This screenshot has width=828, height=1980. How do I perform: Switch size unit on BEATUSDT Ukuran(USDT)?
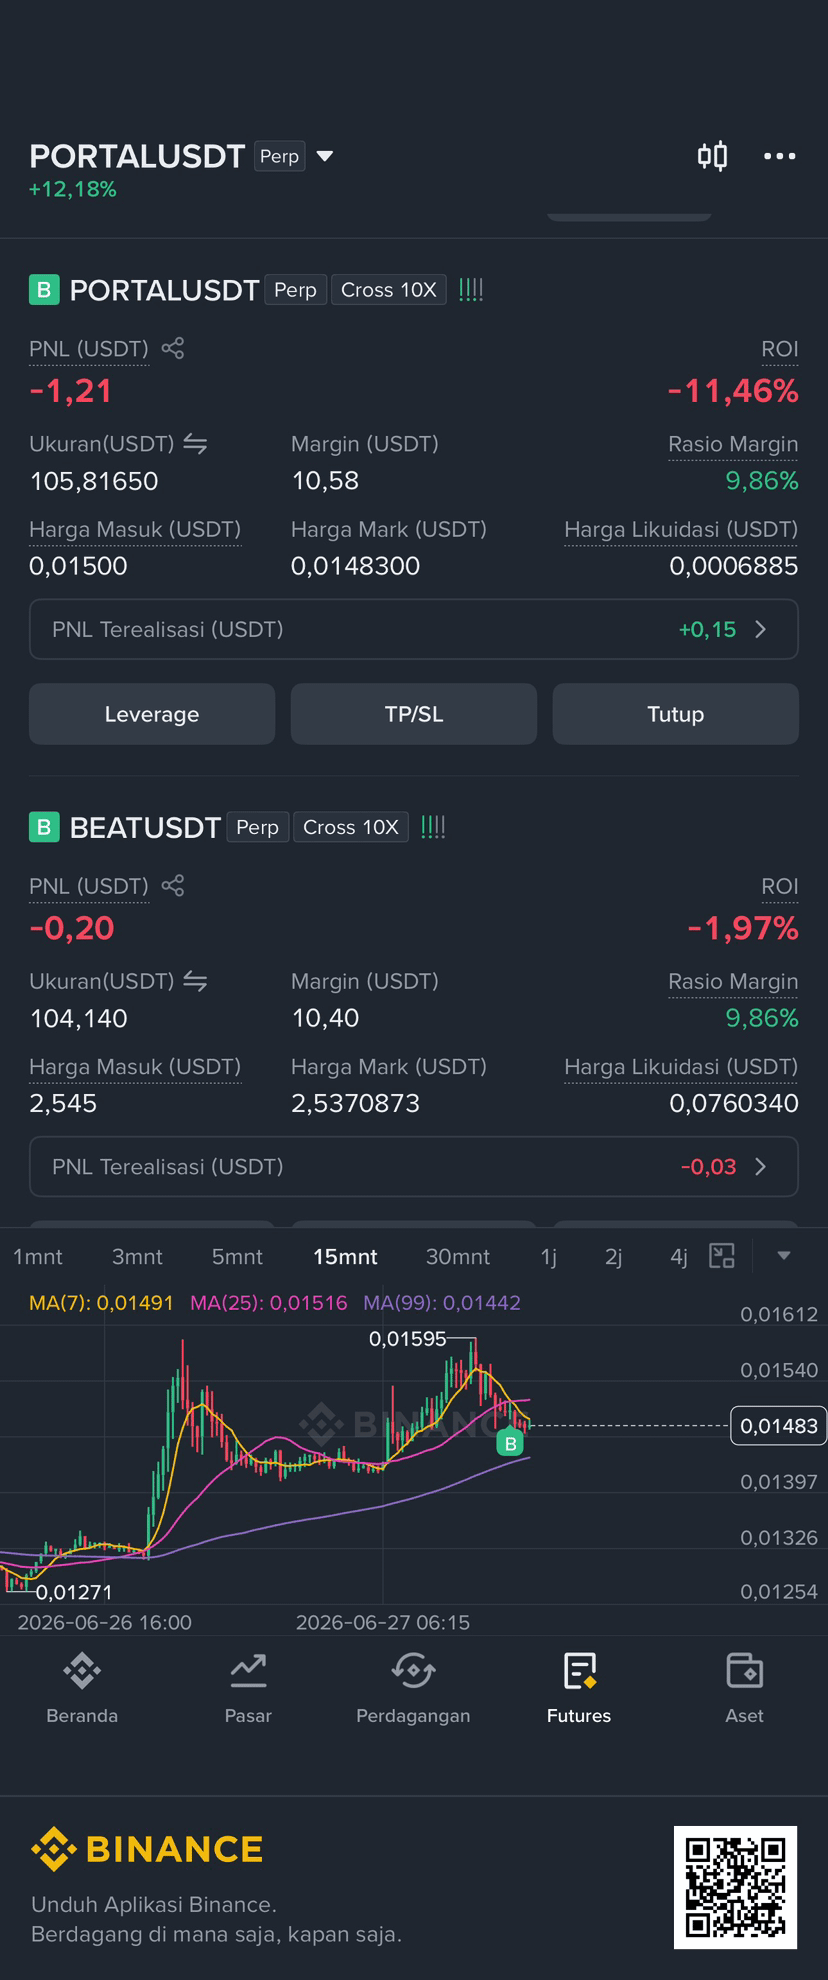195,981
